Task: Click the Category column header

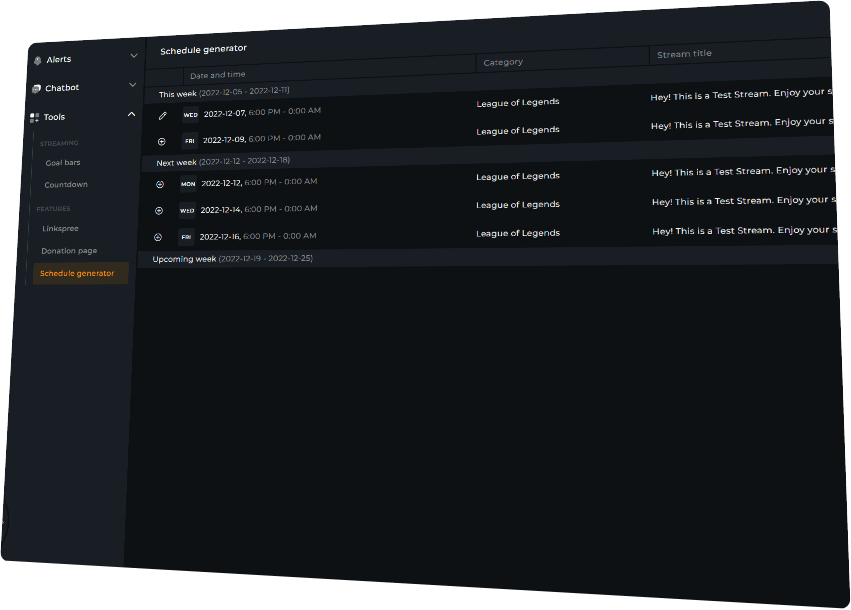Action: click(503, 63)
